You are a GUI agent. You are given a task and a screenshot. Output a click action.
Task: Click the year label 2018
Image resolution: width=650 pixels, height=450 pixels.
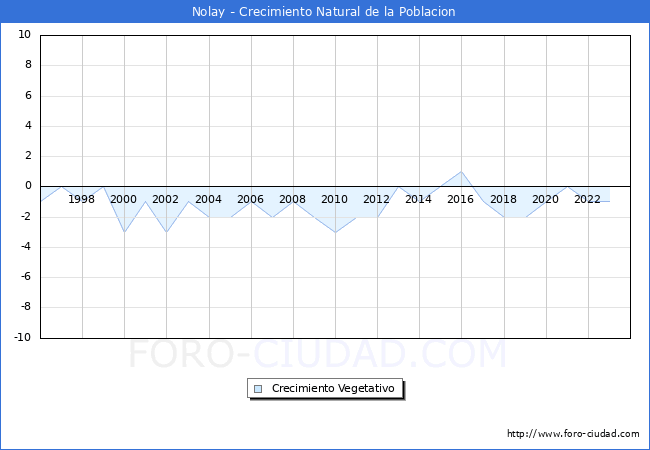[504, 199]
